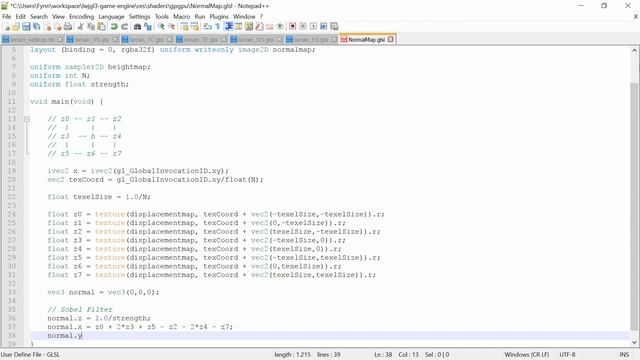Screen dimensions: 640x360
Task: Click Run a Macro Multiple Times icon
Action: pyautogui.click(x=324, y=27)
